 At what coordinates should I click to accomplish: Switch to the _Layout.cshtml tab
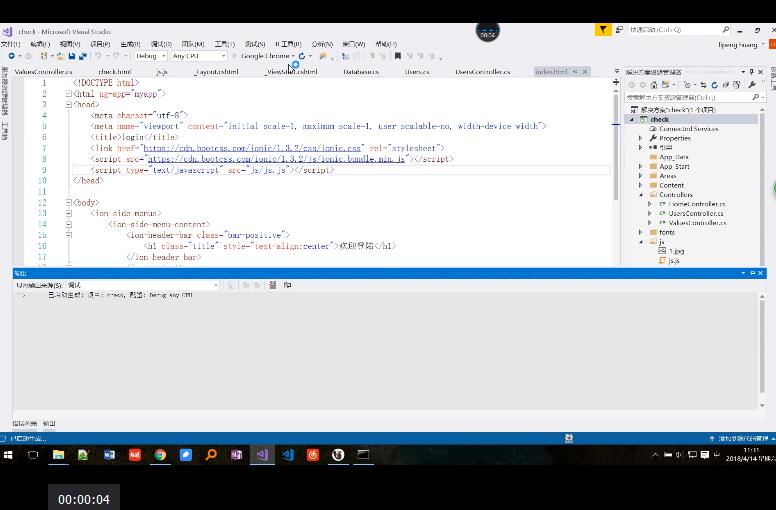pos(216,72)
